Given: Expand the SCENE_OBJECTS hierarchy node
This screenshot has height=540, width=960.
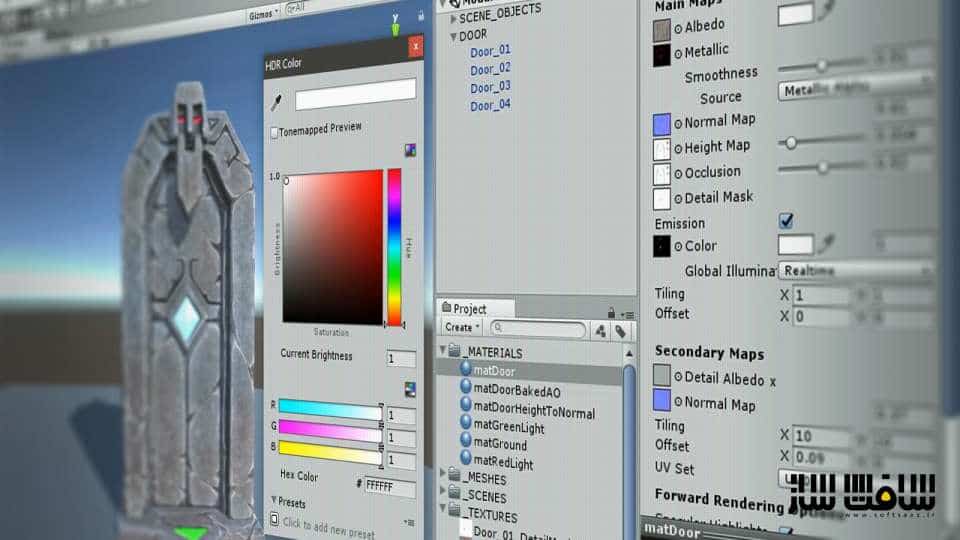Looking at the screenshot, I should click(x=454, y=19).
